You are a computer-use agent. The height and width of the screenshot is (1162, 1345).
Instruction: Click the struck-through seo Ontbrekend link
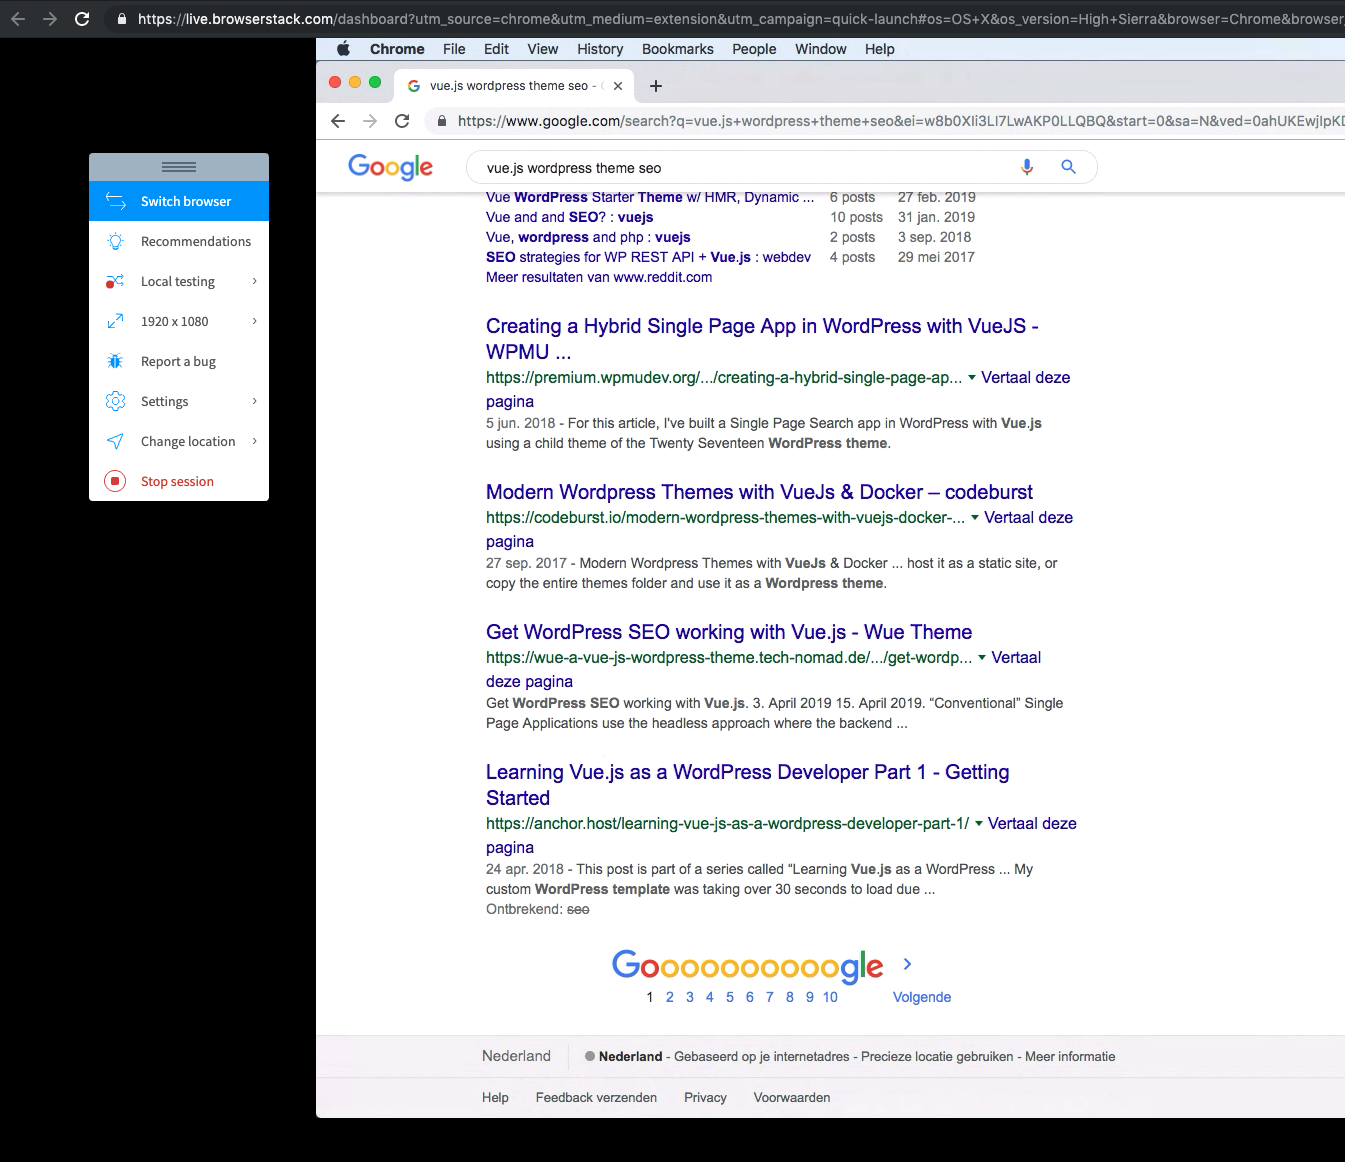pos(578,909)
